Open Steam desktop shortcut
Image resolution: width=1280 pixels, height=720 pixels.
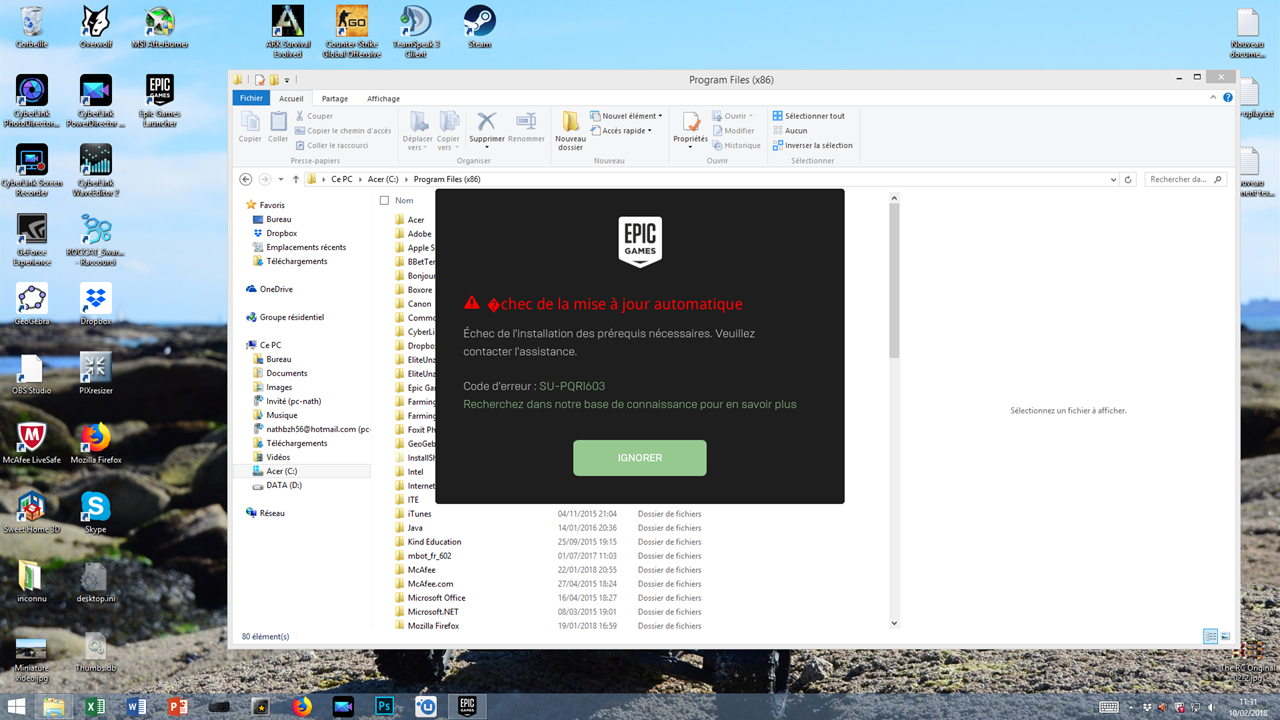(480, 27)
